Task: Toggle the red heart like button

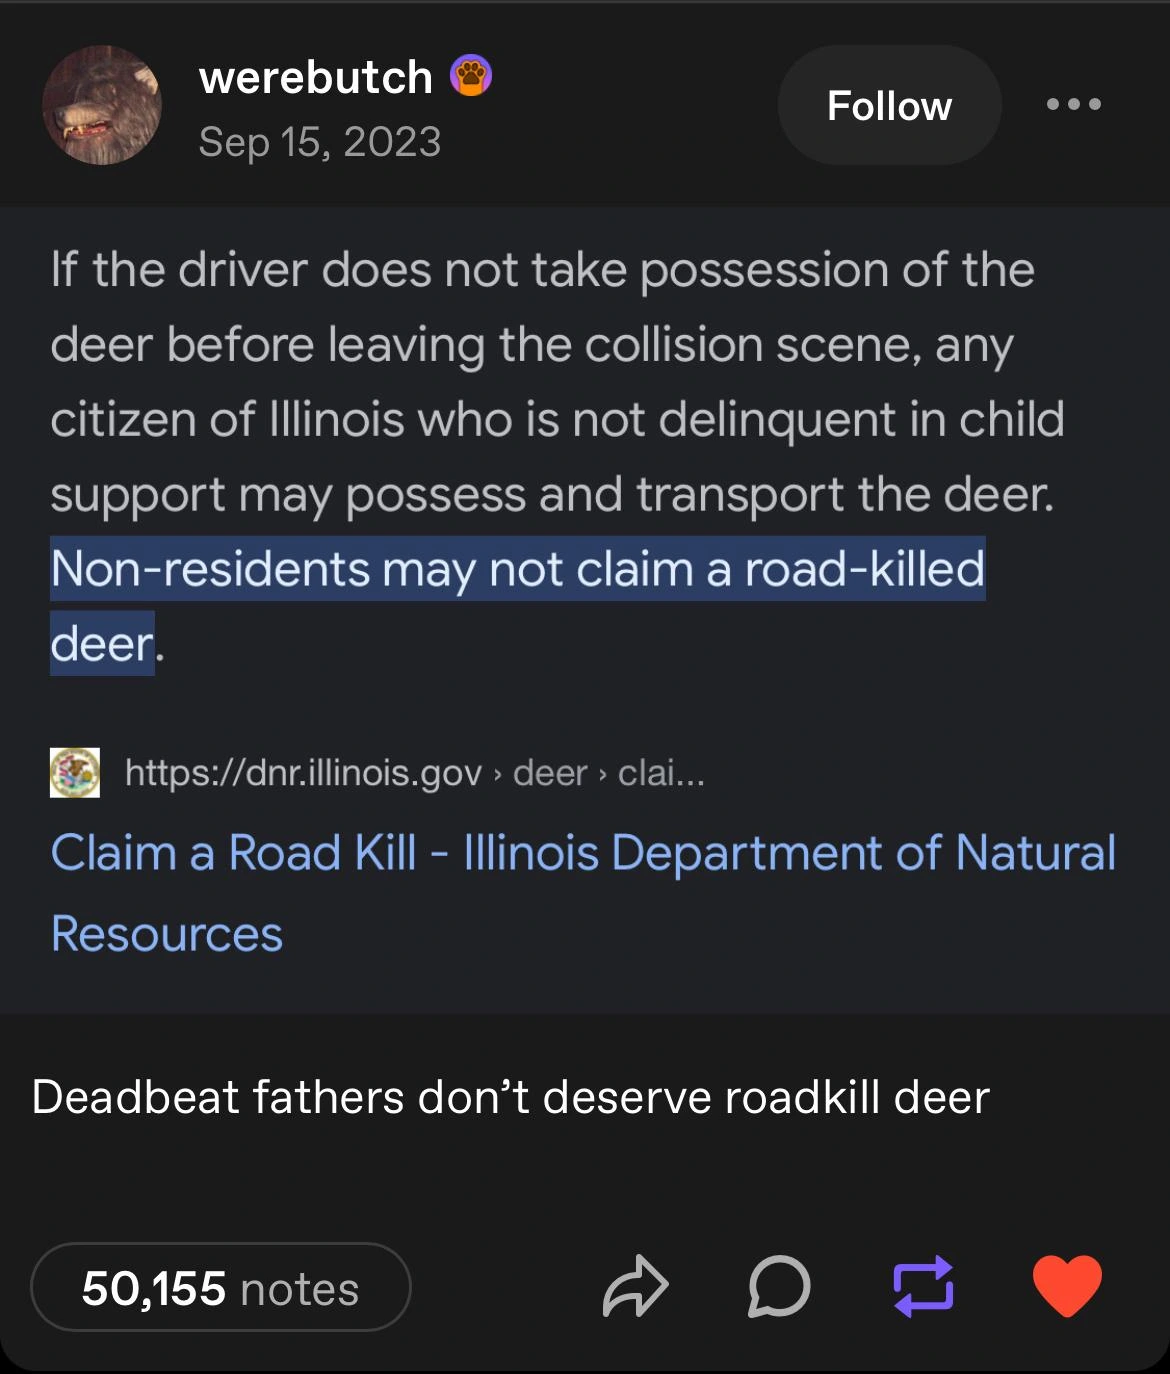Action: (x=1066, y=1285)
